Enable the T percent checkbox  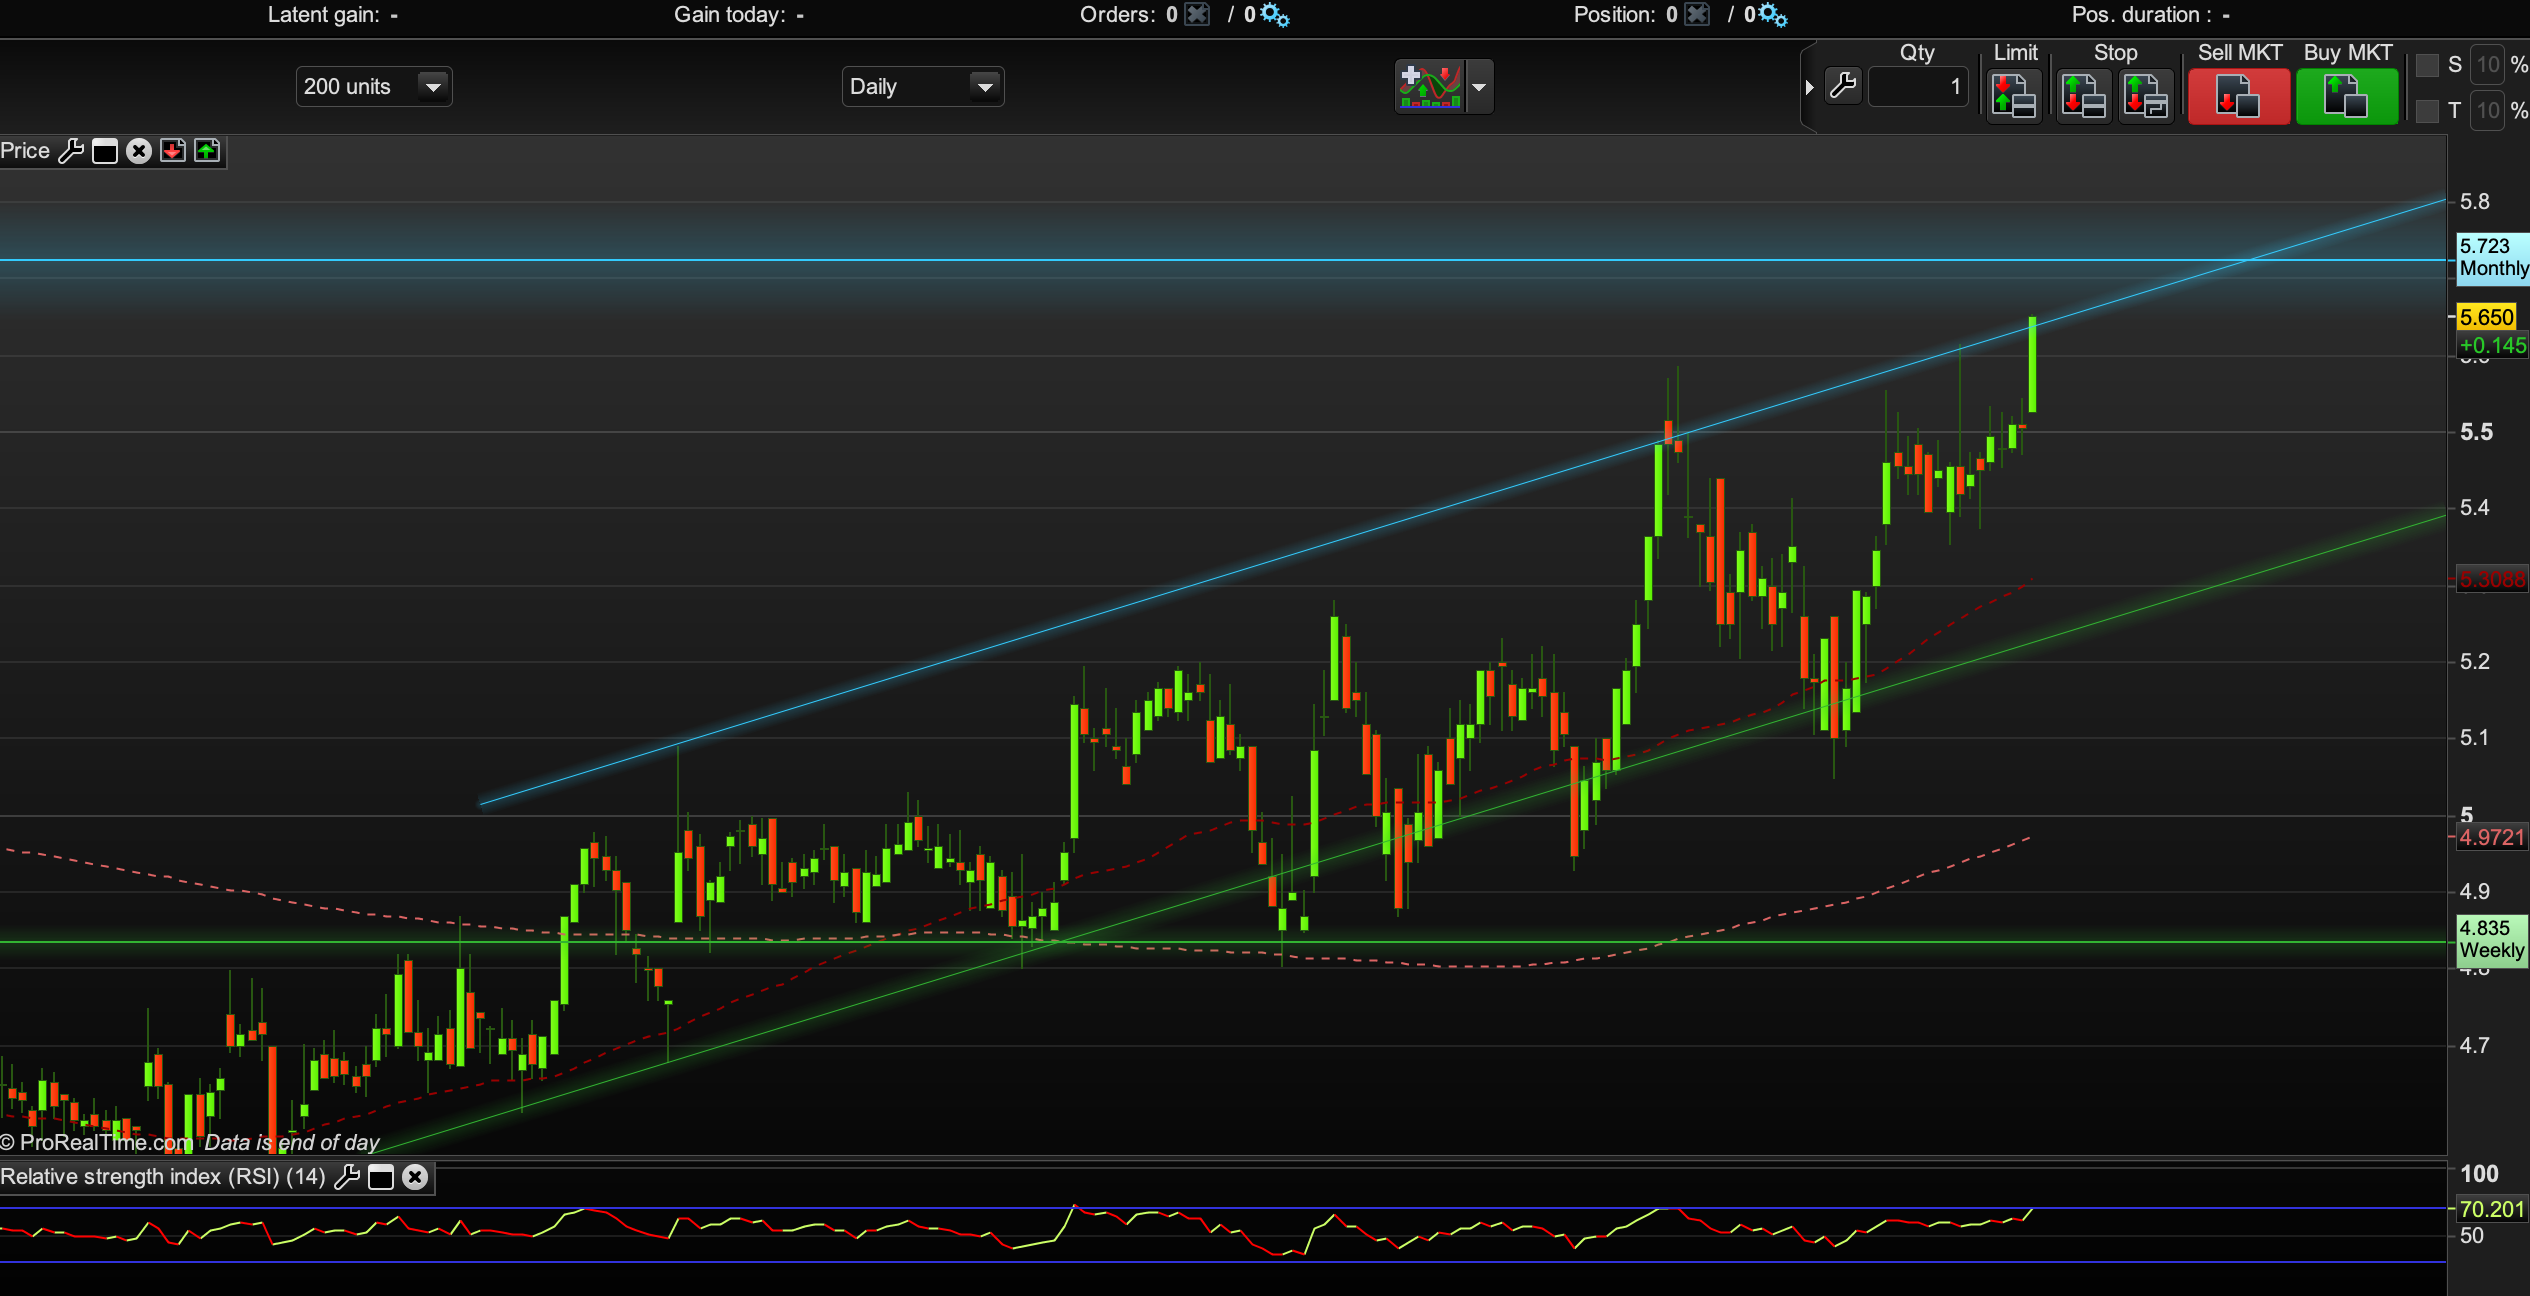click(x=2427, y=111)
